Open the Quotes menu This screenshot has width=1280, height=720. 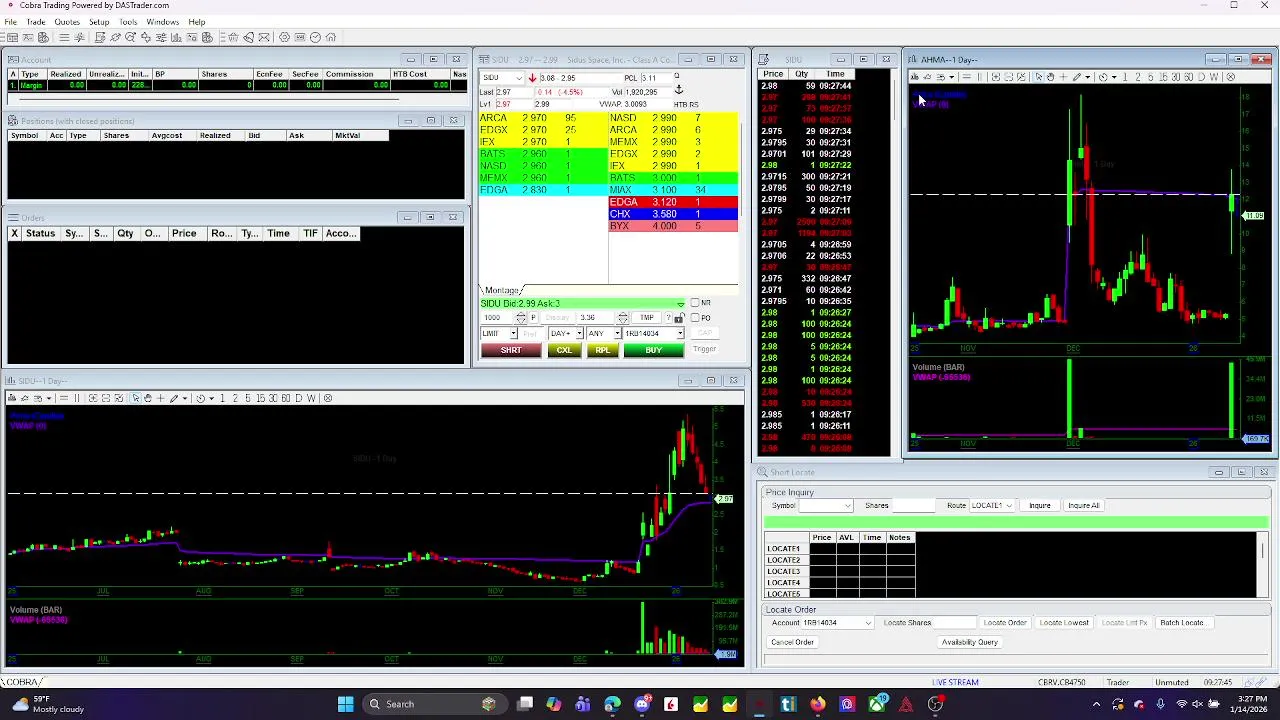pos(67,22)
